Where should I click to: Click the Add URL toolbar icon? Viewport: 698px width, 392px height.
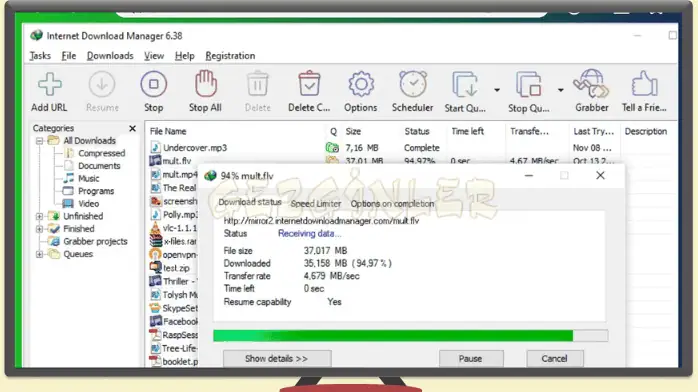[x=49, y=85]
